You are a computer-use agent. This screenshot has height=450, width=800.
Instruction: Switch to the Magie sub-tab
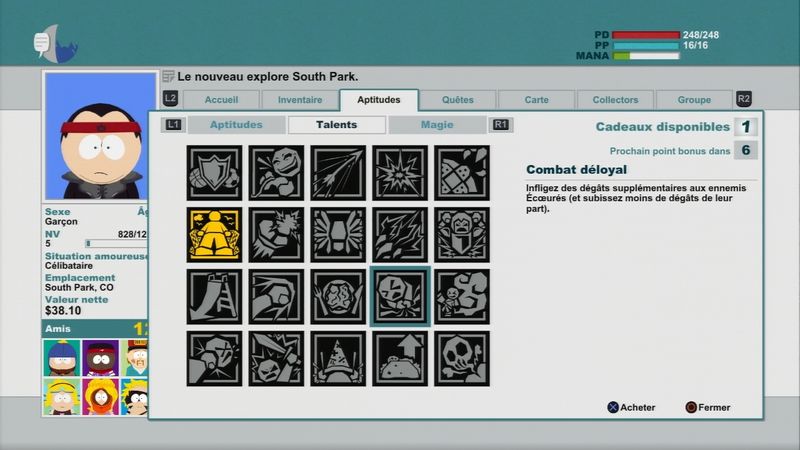(x=437, y=125)
